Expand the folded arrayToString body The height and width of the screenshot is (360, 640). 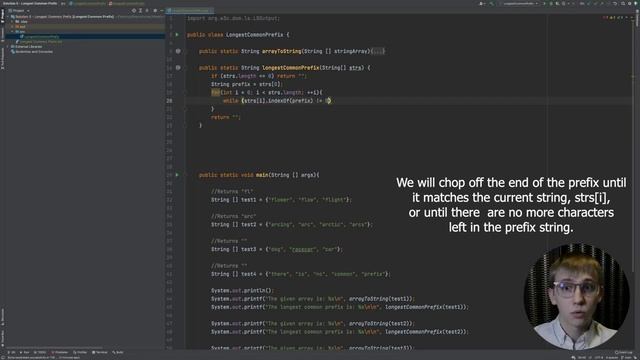(x=378, y=51)
